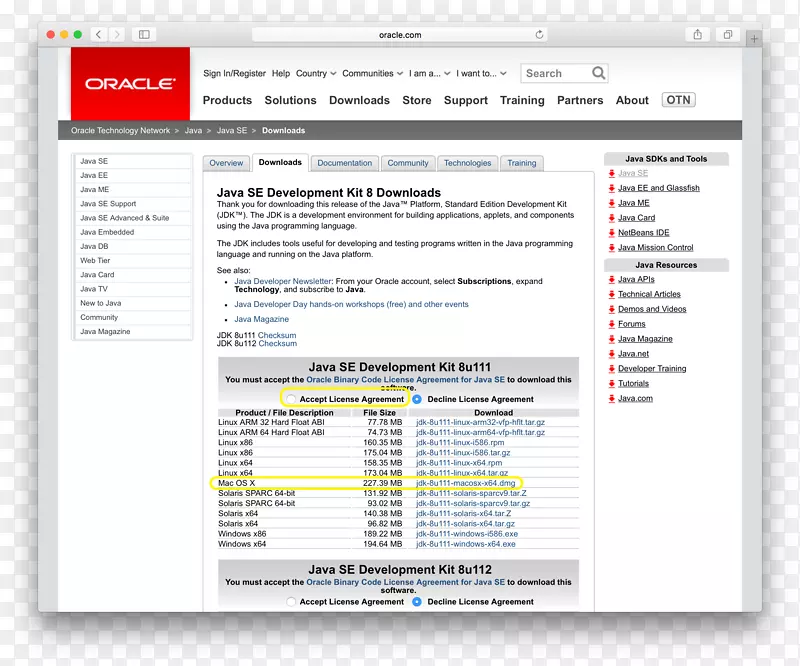Expand the Communities dropdown
This screenshot has height=666, width=800.
(x=372, y=73)
